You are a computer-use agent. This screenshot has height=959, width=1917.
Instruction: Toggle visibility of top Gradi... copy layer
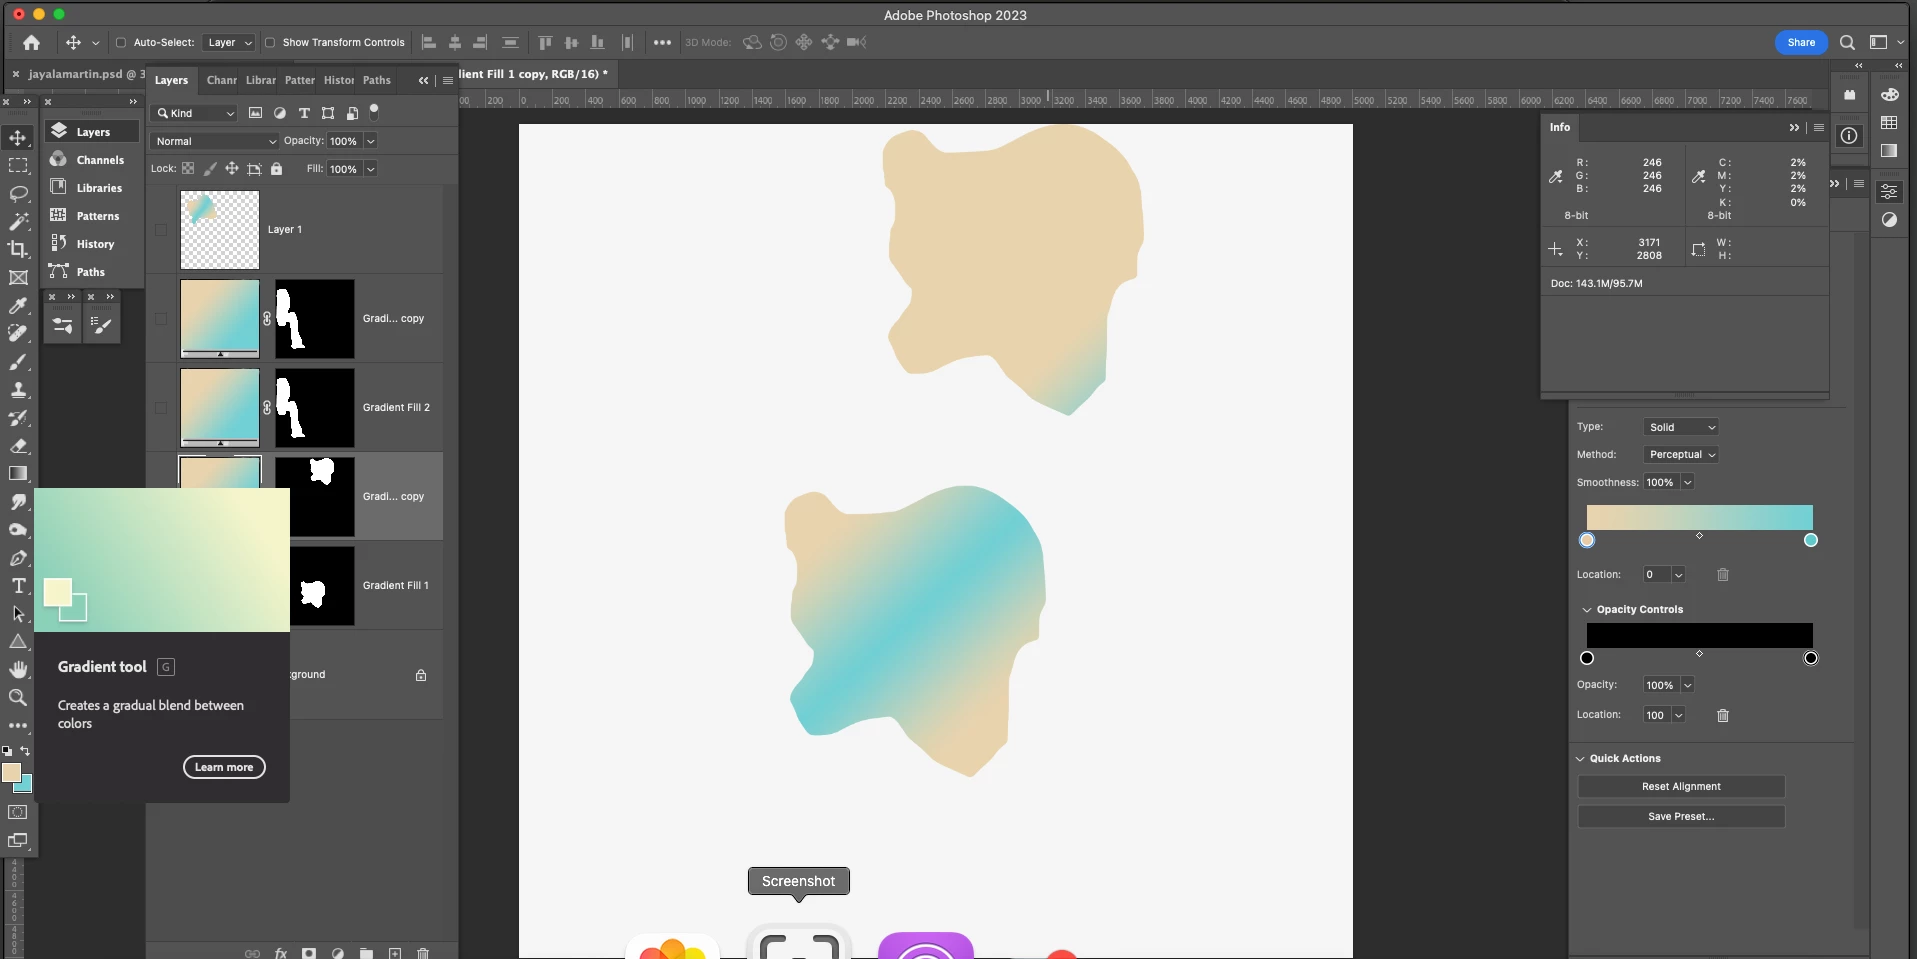(x=161, y=319)
